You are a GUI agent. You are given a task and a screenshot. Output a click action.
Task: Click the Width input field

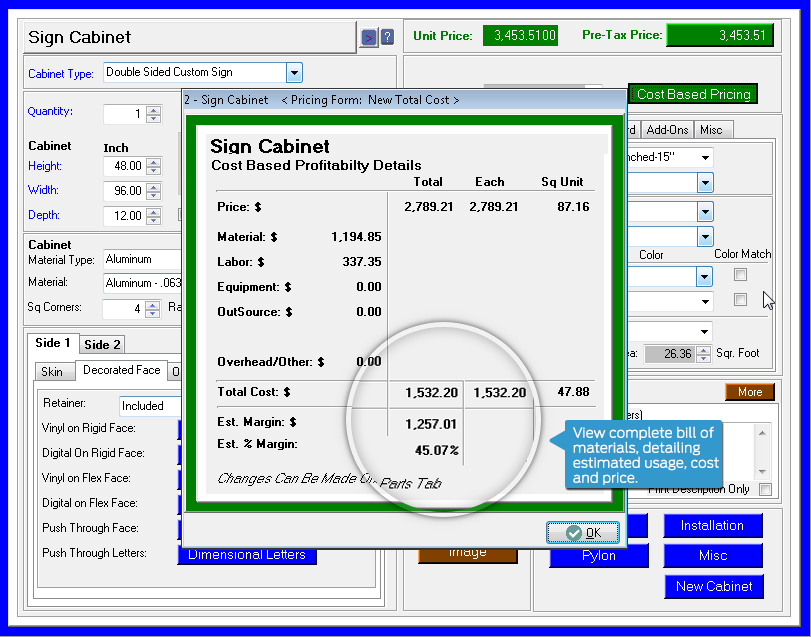coord(124,191)
